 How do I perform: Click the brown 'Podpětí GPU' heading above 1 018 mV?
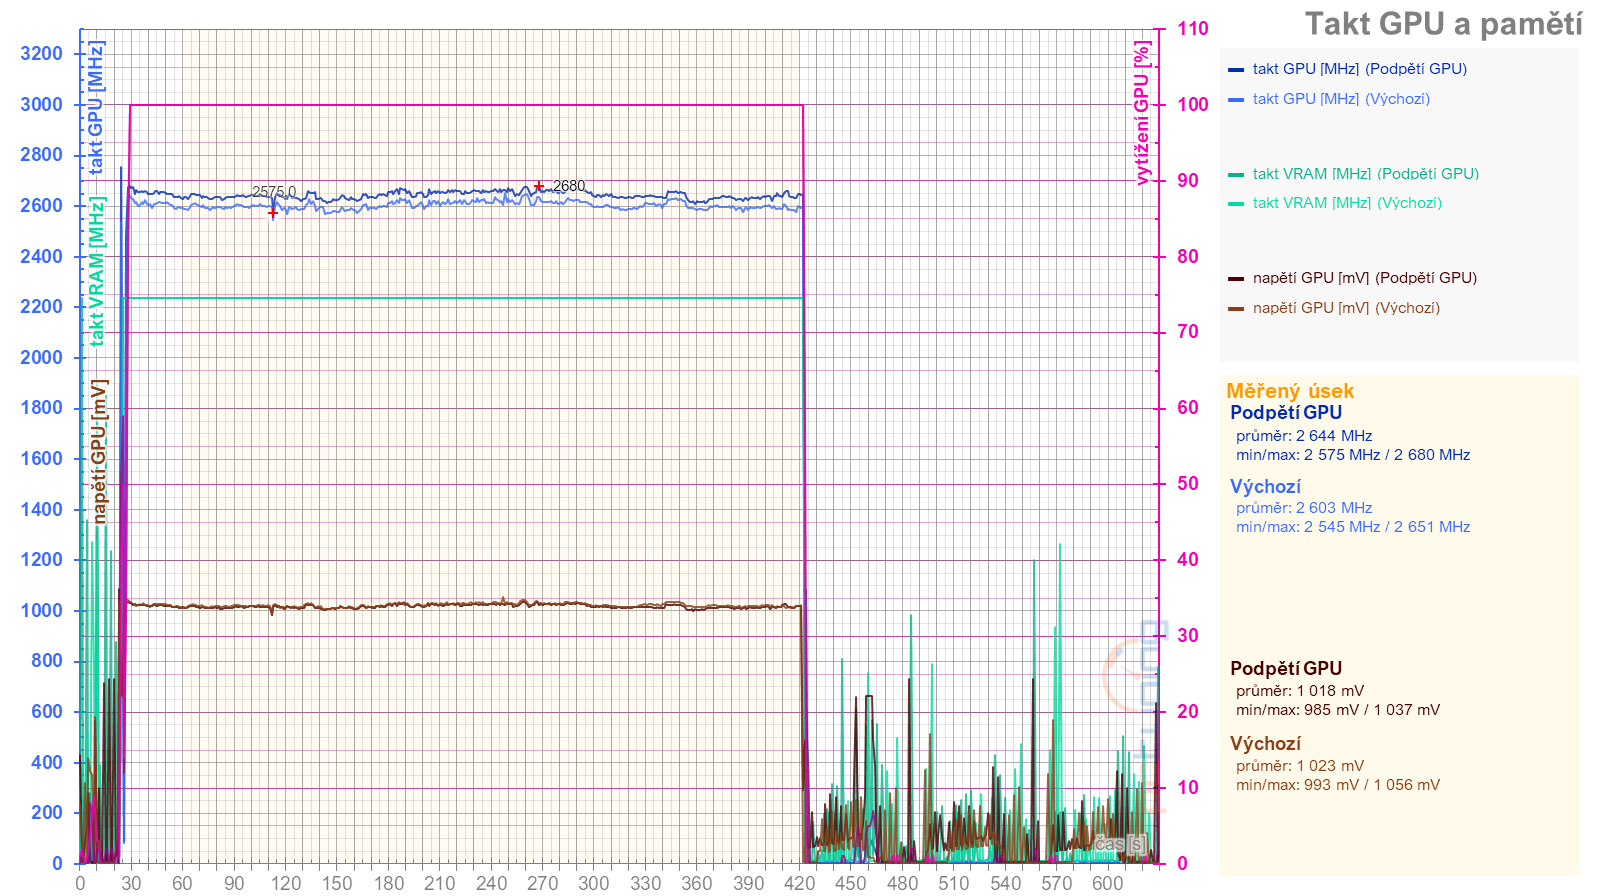pyautogui.click(x=1286, y=668)
